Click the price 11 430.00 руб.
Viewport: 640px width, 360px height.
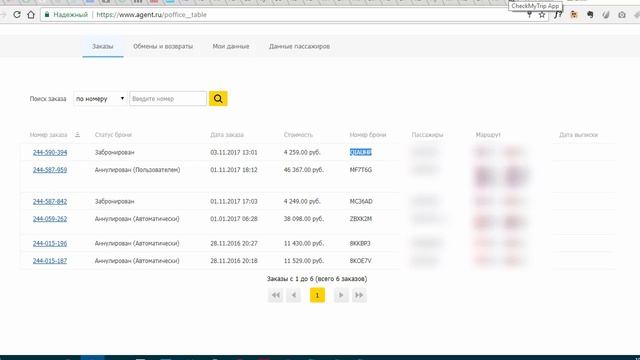[x=304, y=243]
